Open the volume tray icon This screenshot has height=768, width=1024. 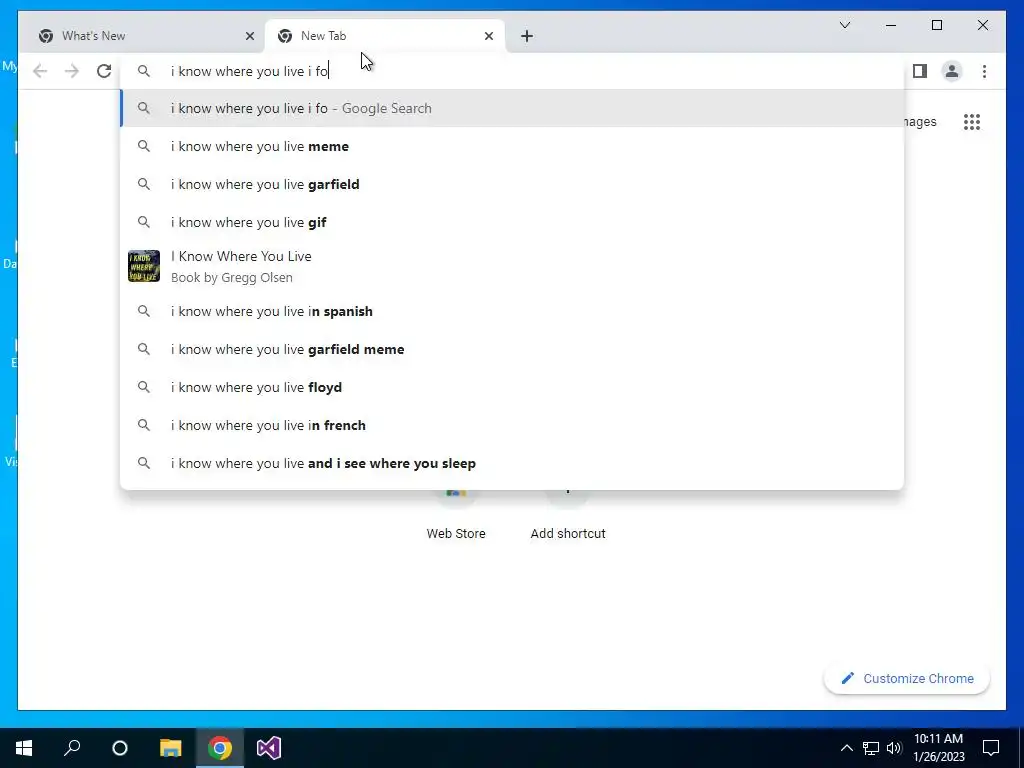coord(894,748)
